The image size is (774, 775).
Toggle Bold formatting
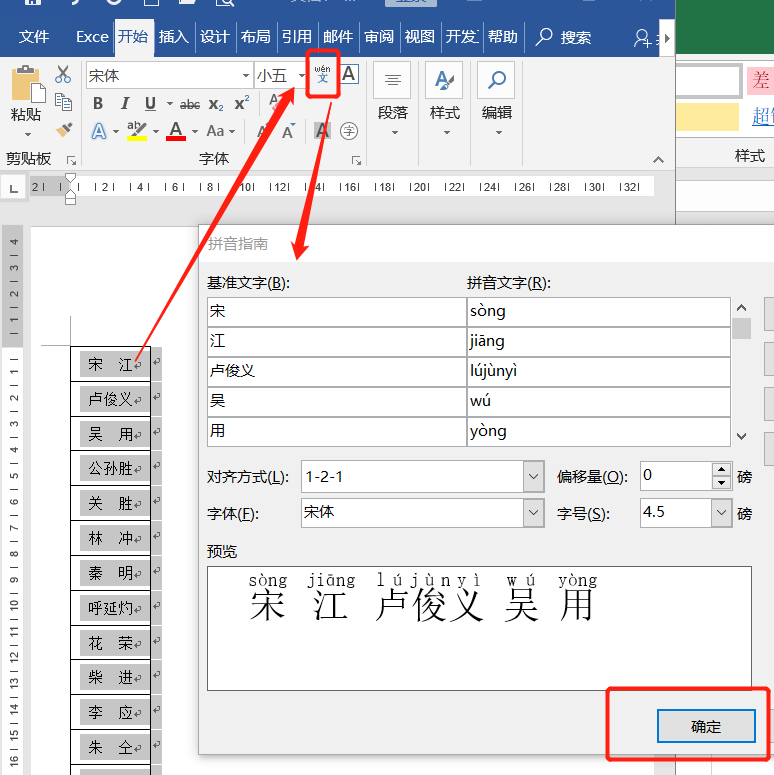[98, 103]
